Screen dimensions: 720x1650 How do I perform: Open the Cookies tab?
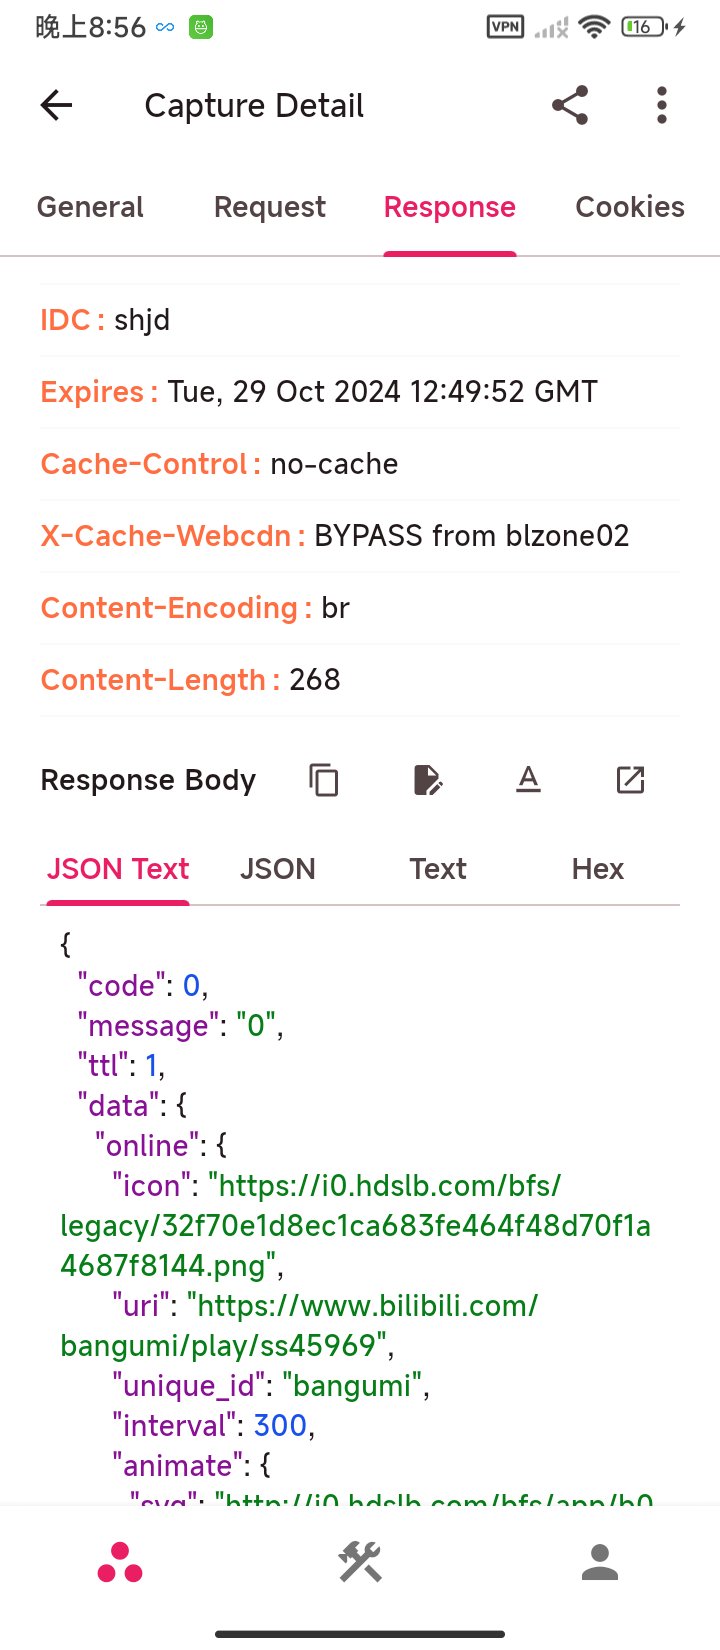click(x=630, y=207)
